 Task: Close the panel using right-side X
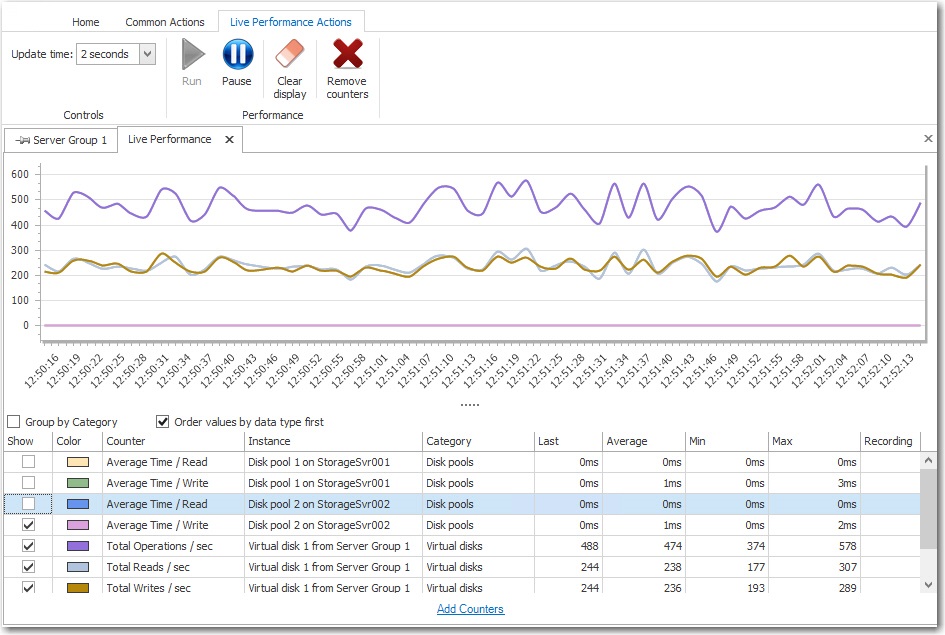point(928,139)
